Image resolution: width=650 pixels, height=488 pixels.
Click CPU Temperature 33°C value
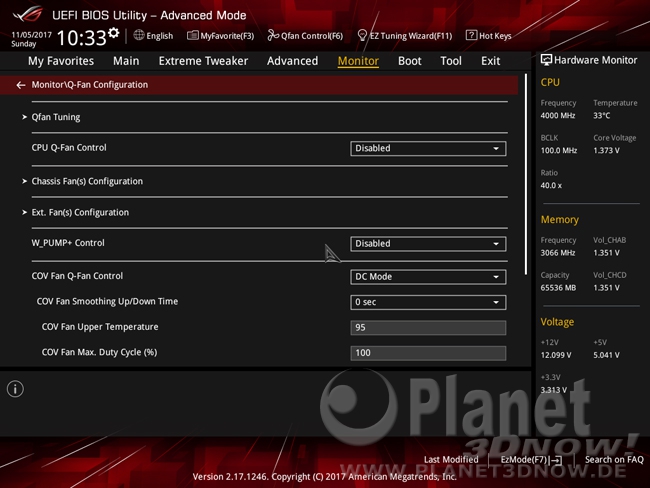(601, 116)
